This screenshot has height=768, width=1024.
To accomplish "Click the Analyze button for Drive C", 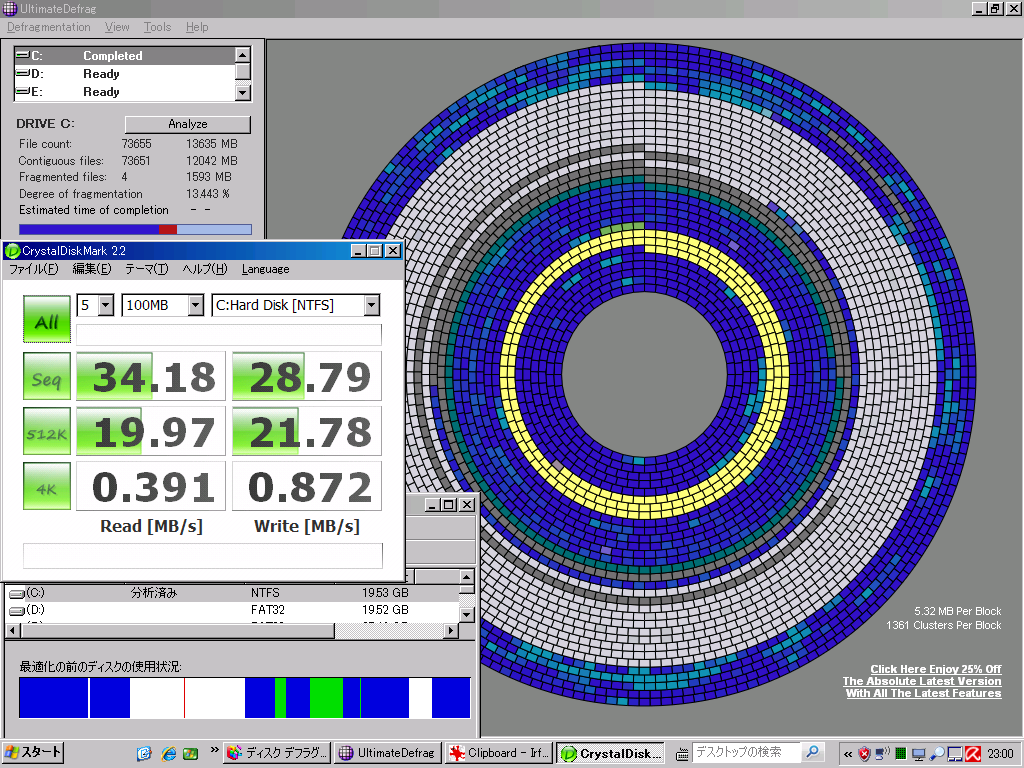I will click(x=187, y=124).
